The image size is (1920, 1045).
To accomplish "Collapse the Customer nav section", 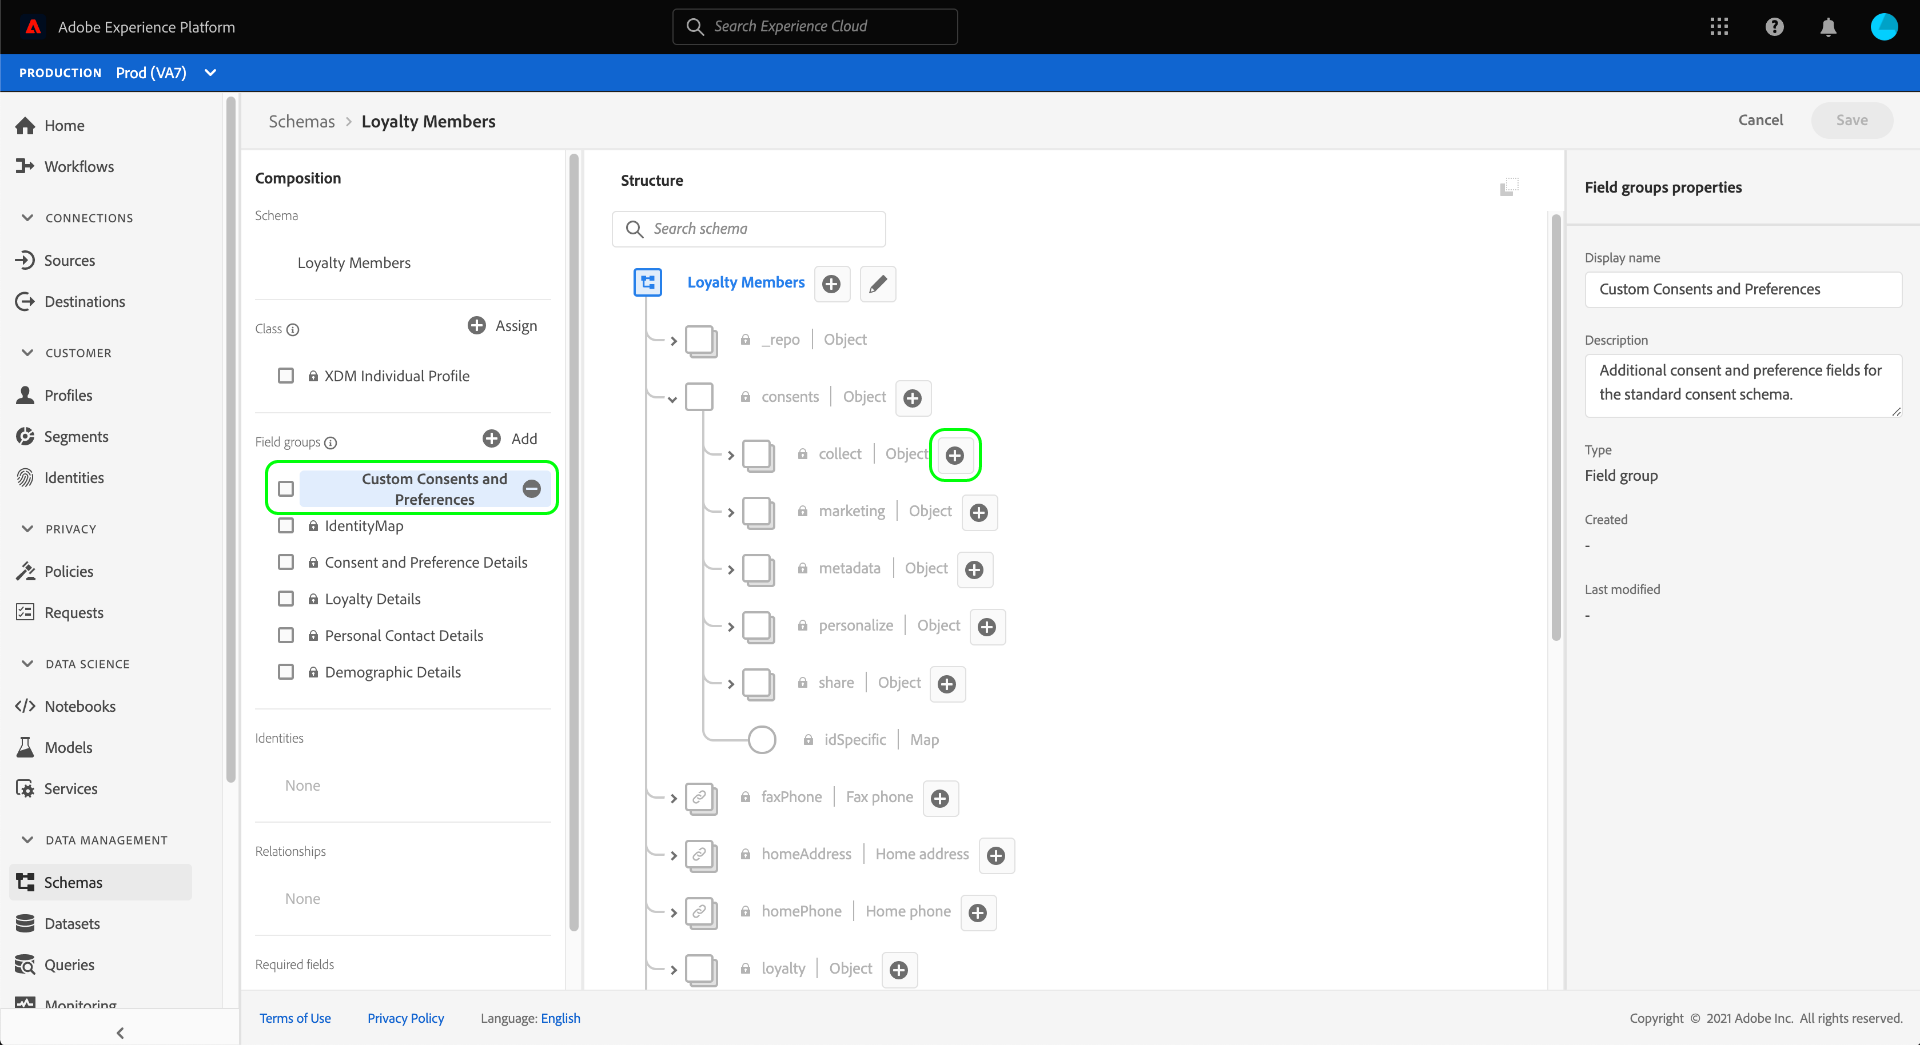I will 28,352.
